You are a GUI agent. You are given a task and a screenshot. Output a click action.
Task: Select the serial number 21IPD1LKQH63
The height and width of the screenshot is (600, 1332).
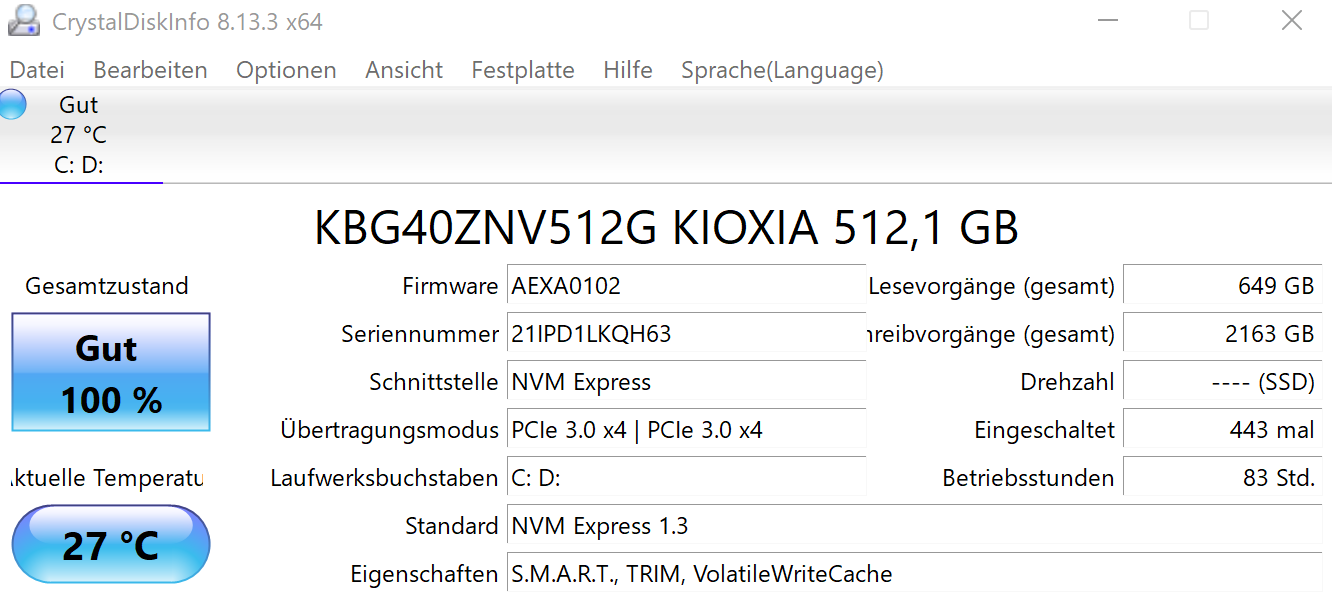click(x=686, y=333)
